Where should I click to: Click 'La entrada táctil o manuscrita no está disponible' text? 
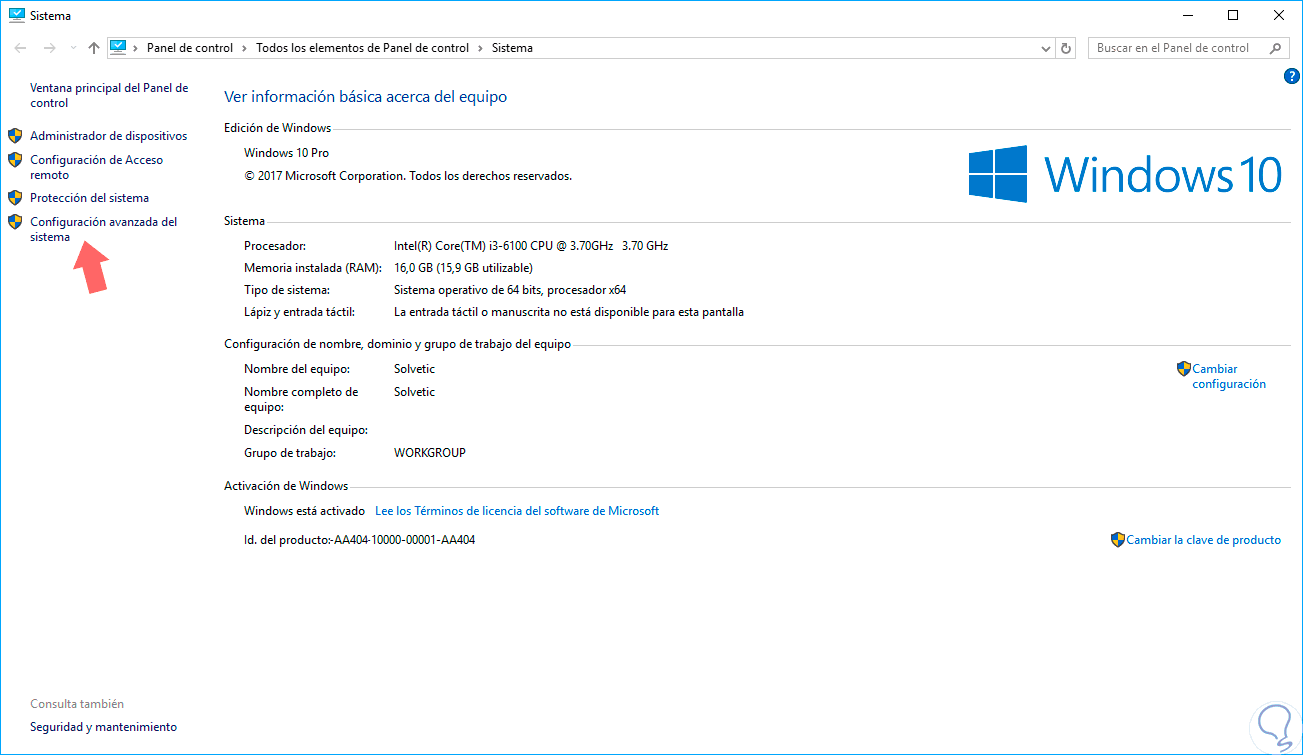click(x=569, y=312)
